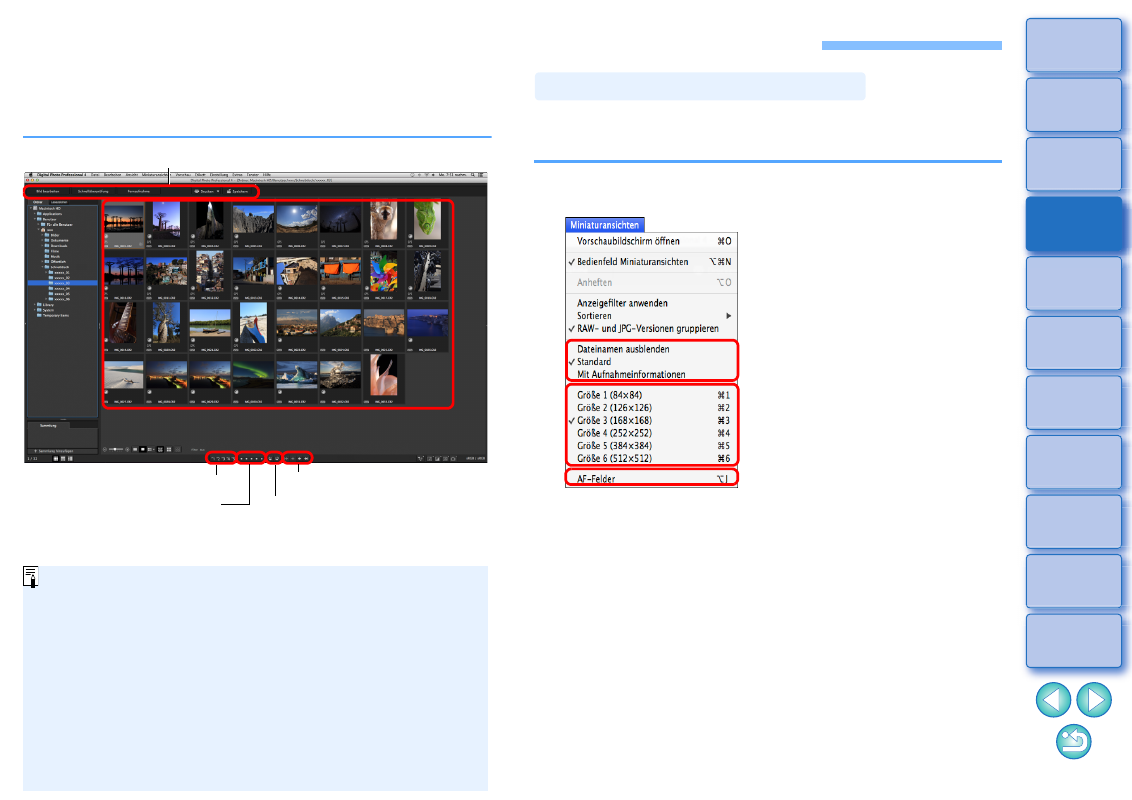The image size is (1132, 800).
Task: Choose Dateinamen ausblenden
Action: tap(651, 349)
